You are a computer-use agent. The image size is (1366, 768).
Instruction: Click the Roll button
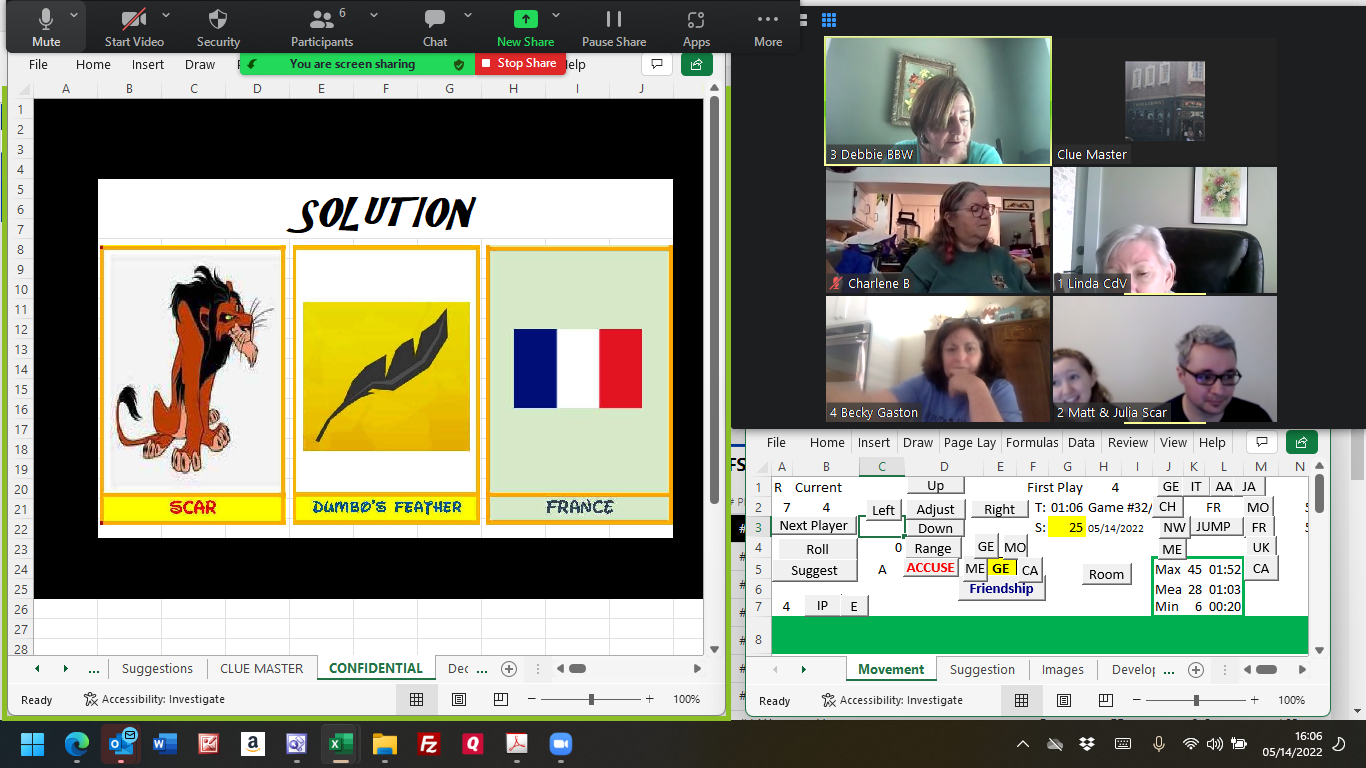[x=817, y=549]
